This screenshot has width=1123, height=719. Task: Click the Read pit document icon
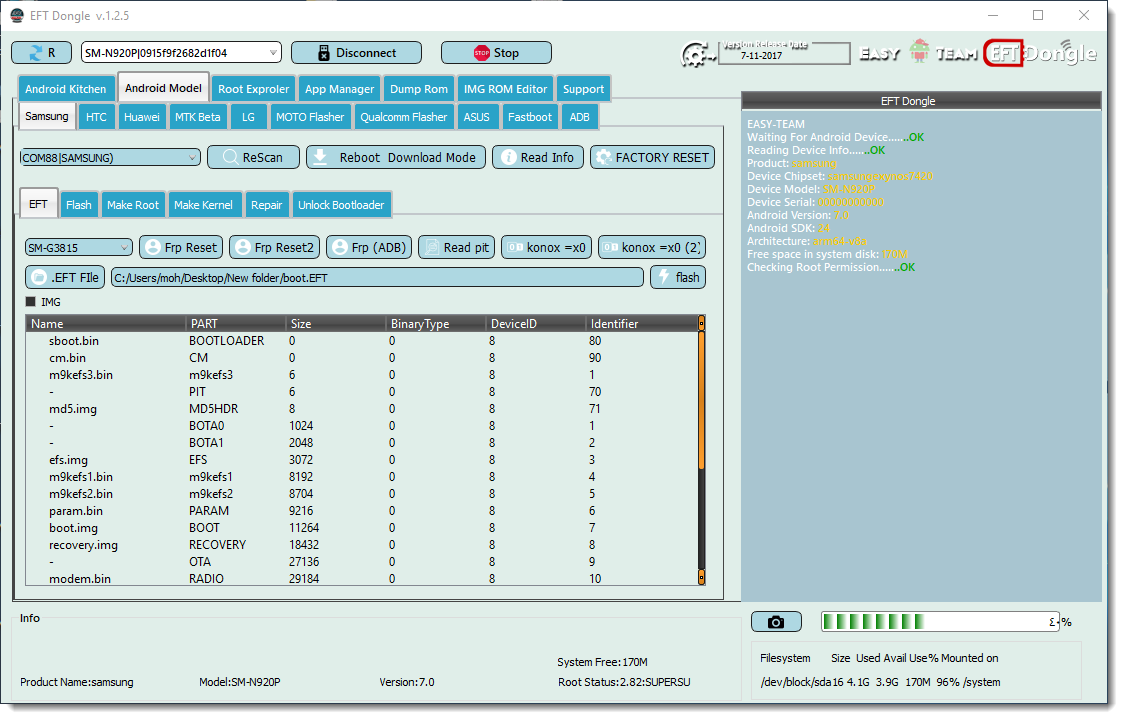(432, 248)
